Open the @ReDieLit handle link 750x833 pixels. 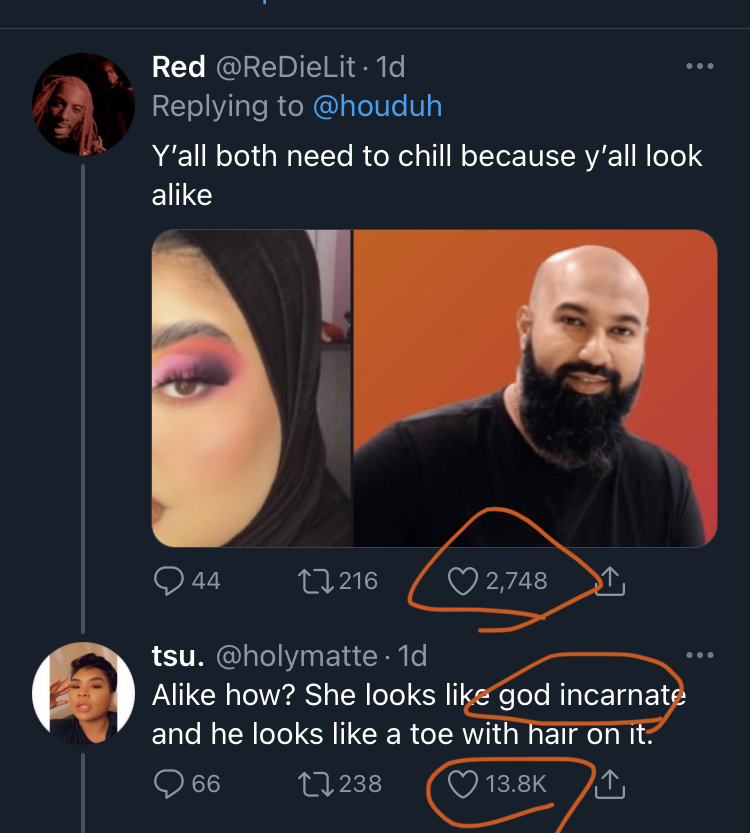[x=284, y=67]
